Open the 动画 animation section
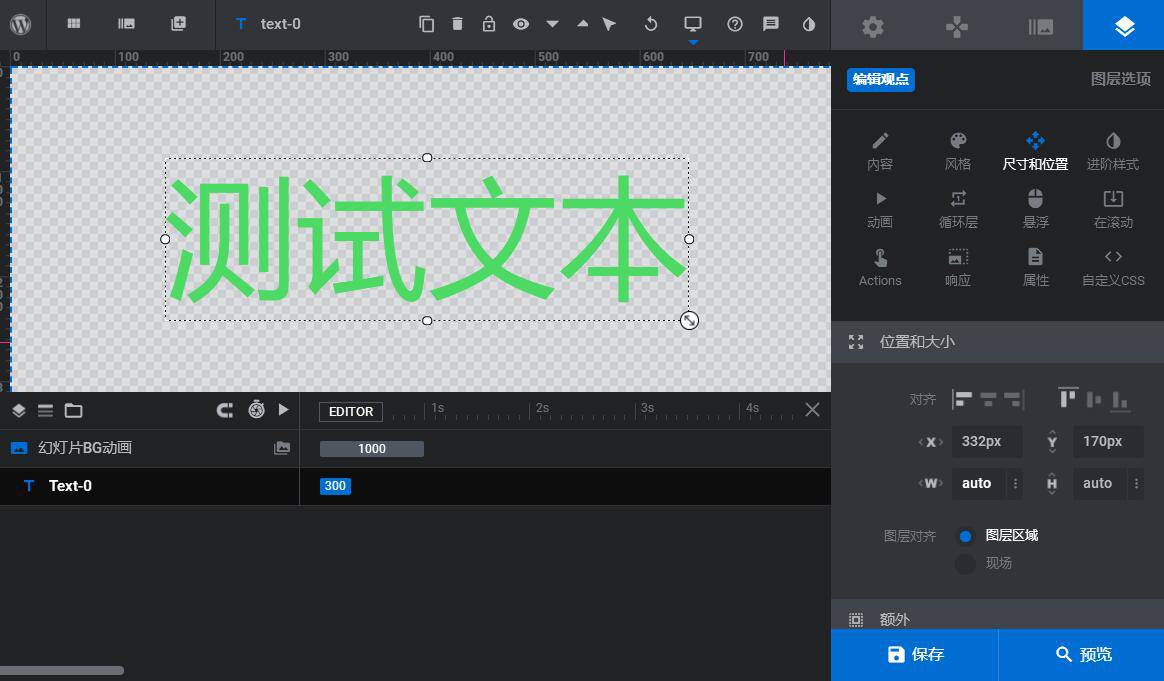Image resolution: width=1164 pixels, height=681 pixels. click(880, 209)
